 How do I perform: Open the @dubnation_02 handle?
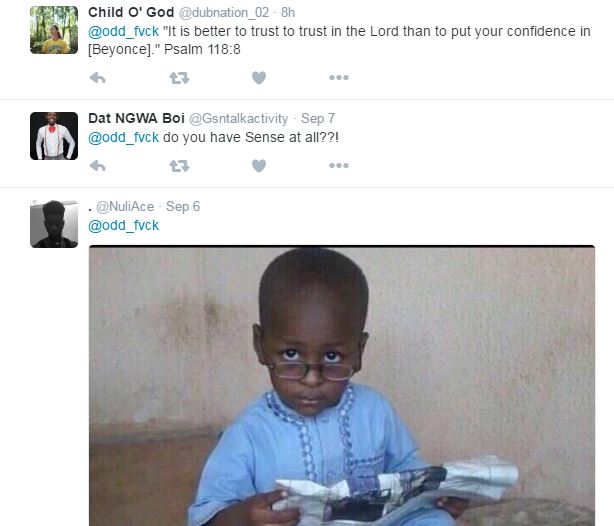(x=224, y=13)
